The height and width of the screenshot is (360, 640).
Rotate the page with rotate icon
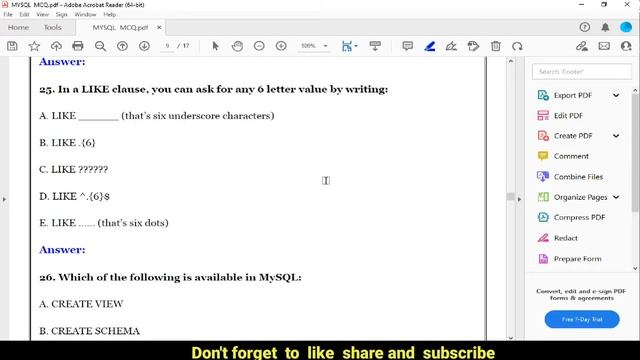517,46
